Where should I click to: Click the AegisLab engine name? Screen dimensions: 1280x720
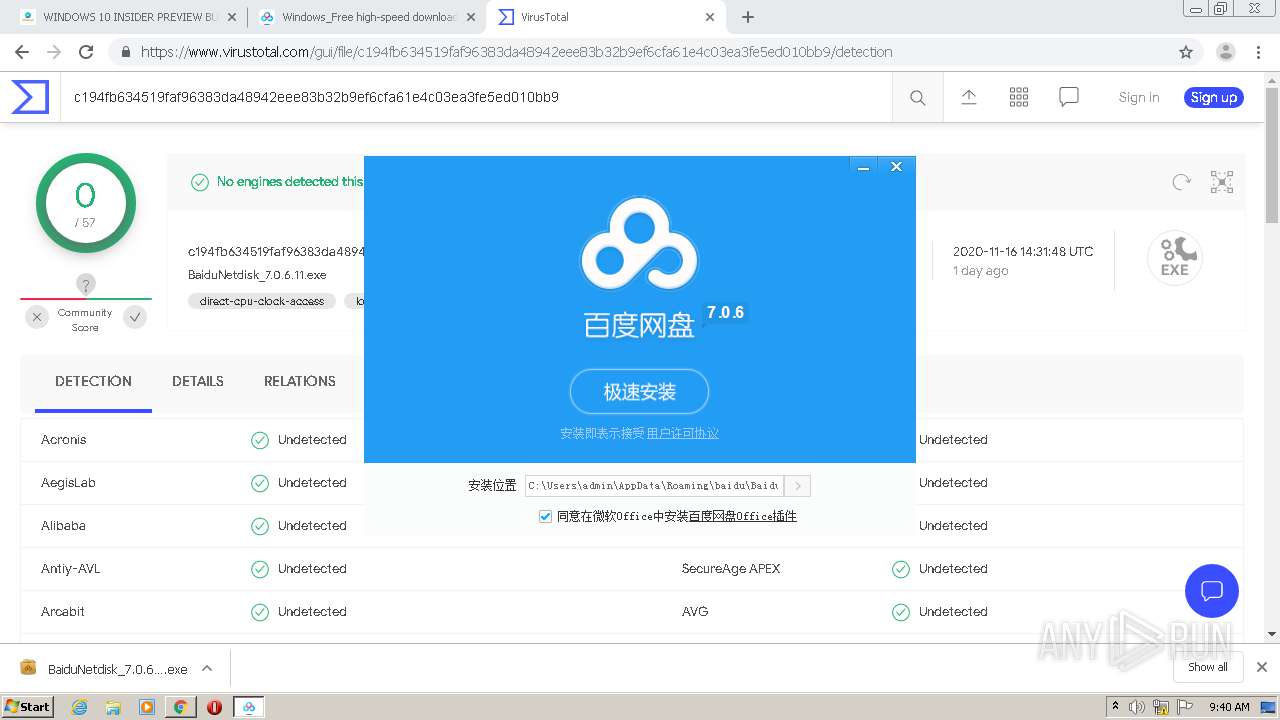click(x=68, y=482)
